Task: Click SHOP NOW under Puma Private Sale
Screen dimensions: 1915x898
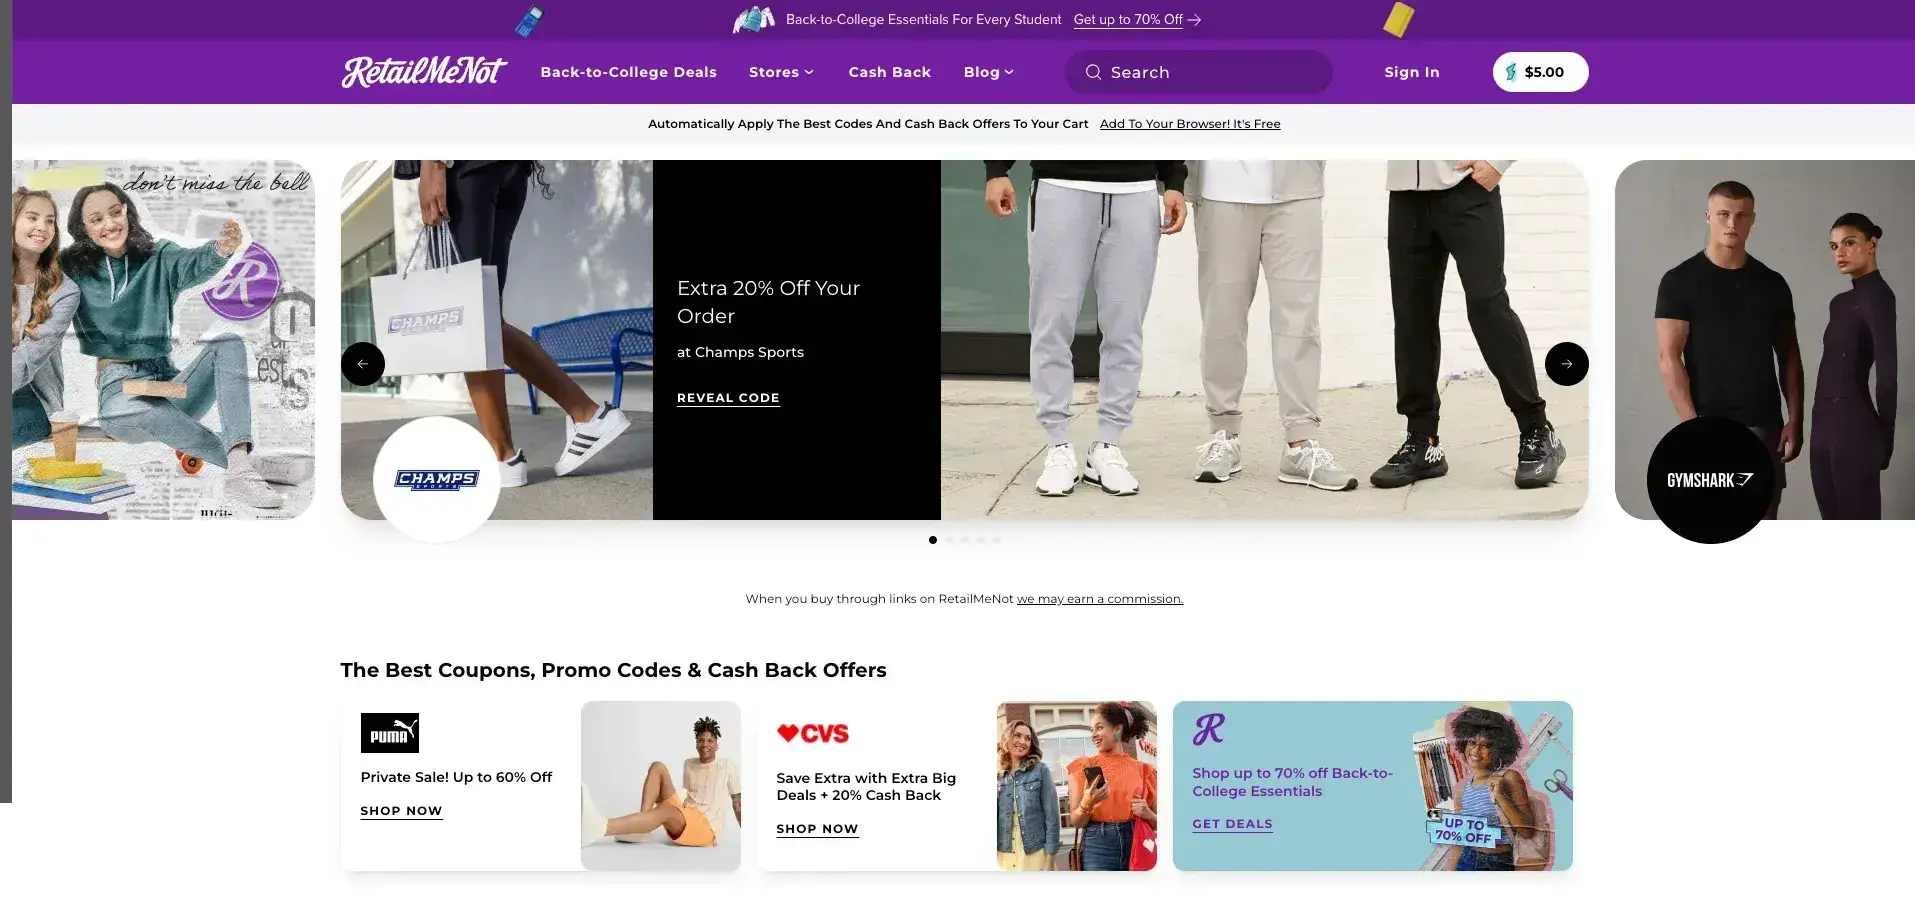Action: (x=401, y=811)
